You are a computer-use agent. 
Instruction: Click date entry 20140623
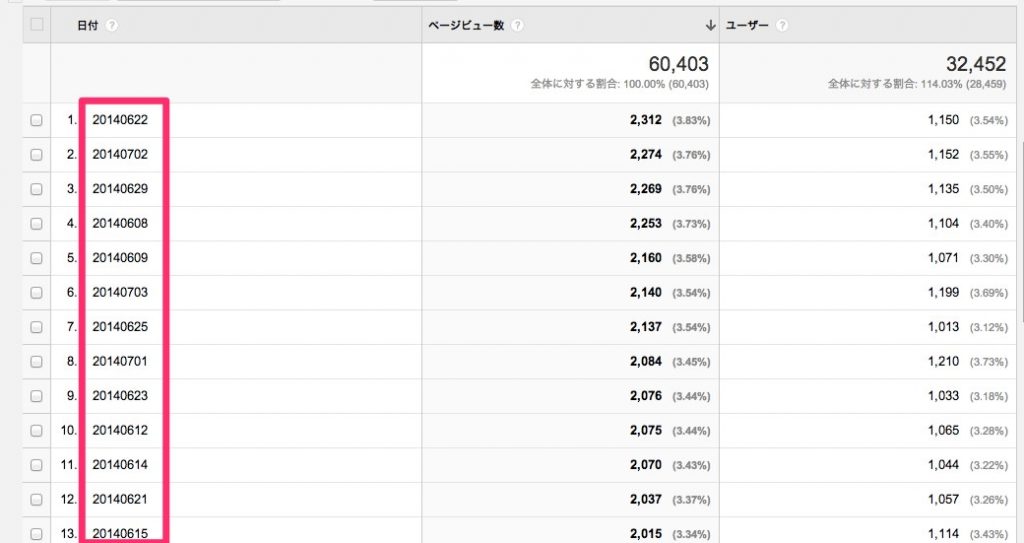tap(120, 395)
